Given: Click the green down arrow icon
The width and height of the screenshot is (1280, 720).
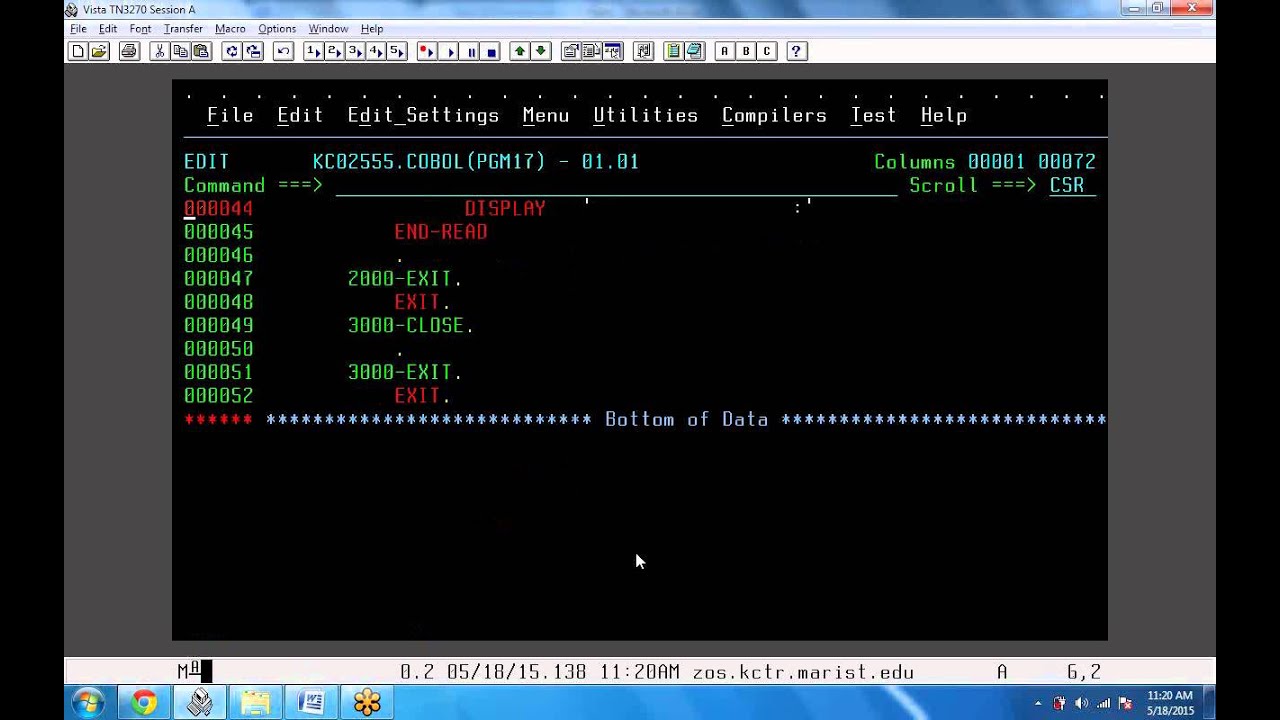Looking at the screenshot, I should 541,51.
